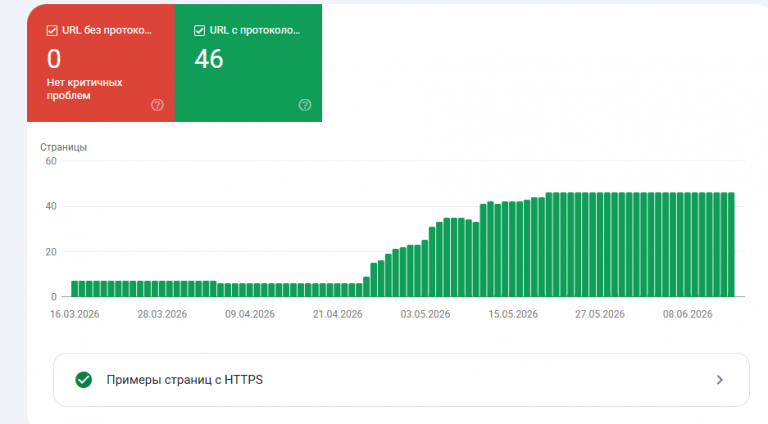Image resolution: width=768 pixels, height=424 pixels.
Task: Click the last bar of the chart
Action: 731,245
